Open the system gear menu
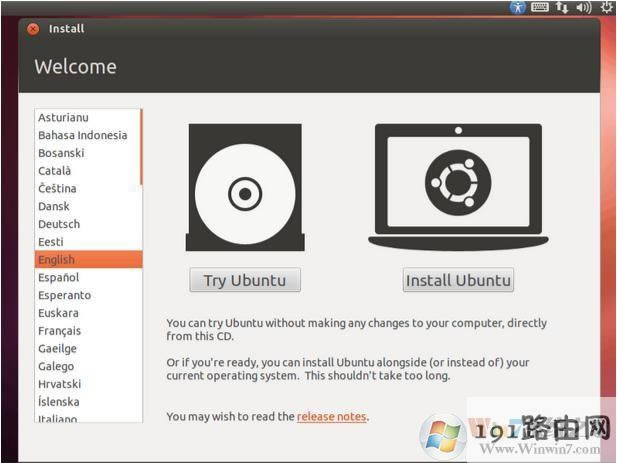The image size is (617, 463). 606,7
